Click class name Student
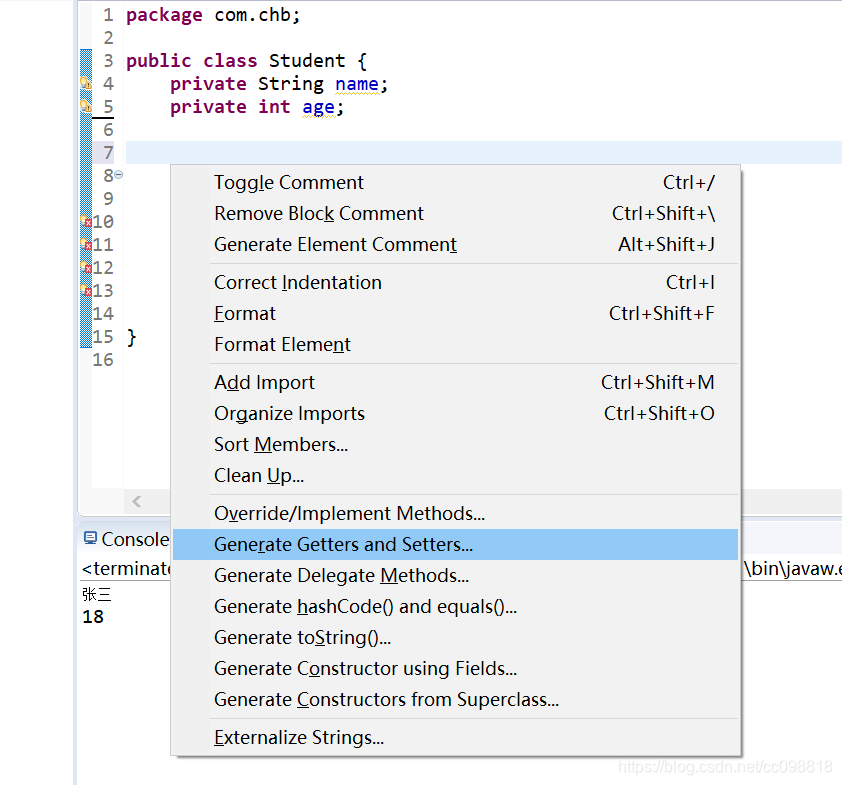The height and width of the screenshot is (785, 842). click(x=307, y=61)
